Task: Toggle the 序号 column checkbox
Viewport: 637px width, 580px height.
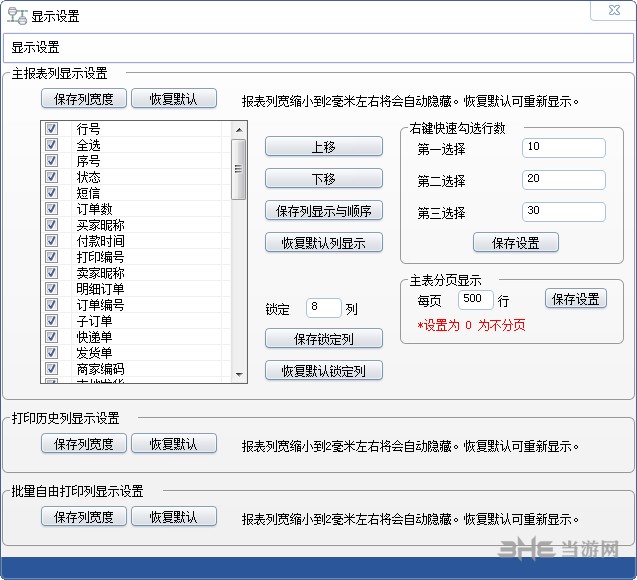Action: point(52,161)
